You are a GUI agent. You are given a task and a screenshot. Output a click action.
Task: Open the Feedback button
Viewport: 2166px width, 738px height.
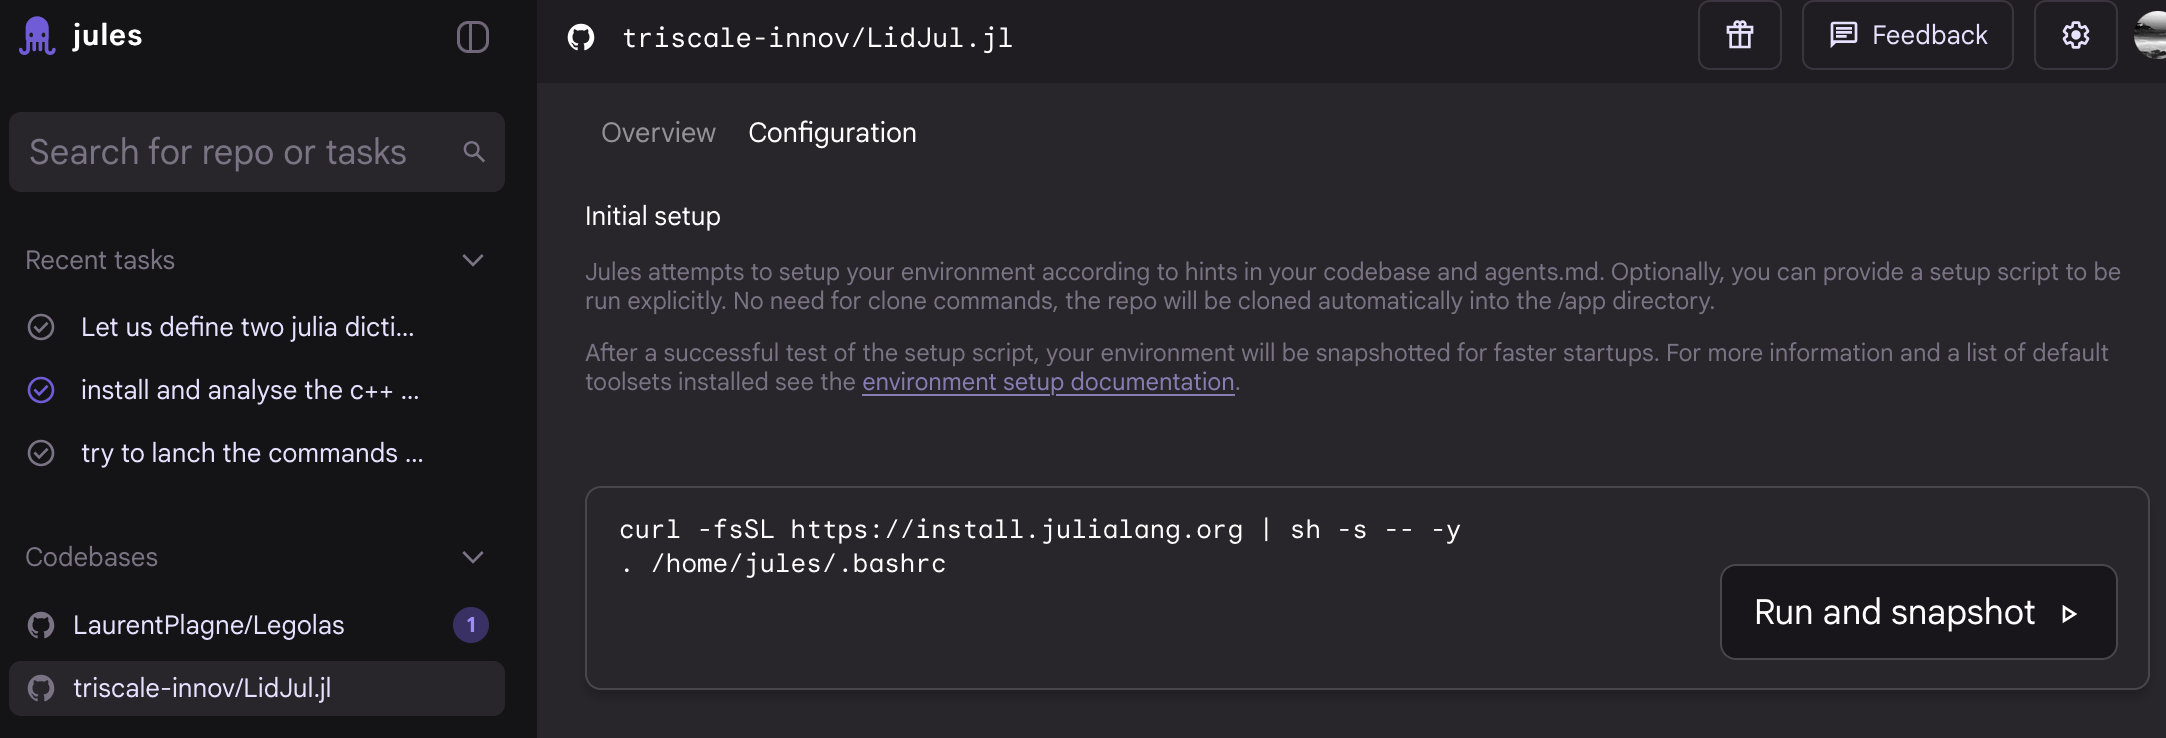1907,36
